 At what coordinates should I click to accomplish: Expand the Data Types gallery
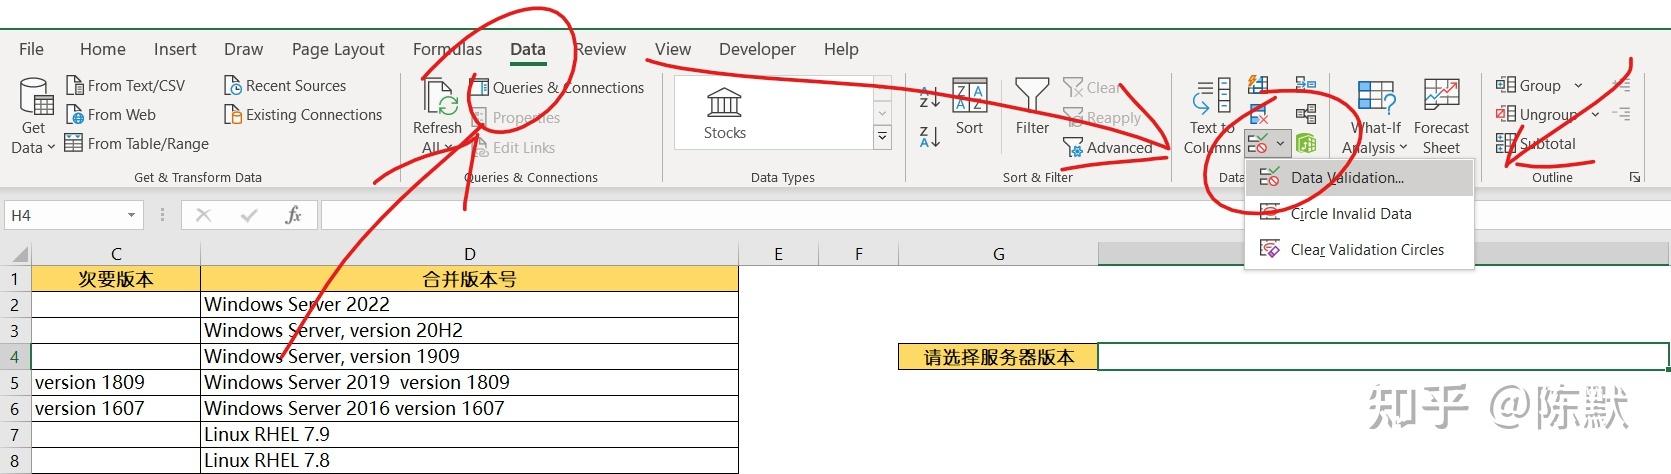882,139
